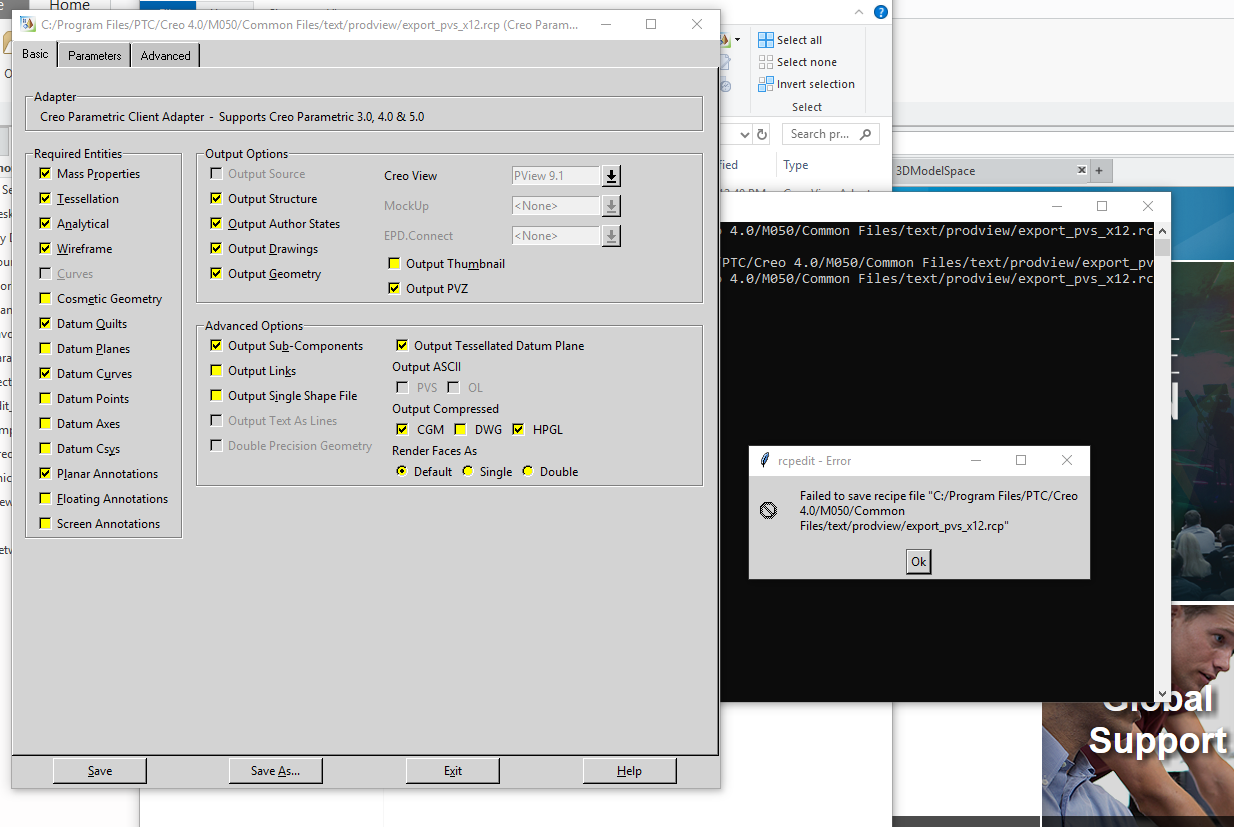1234x827 pixels.
Task: Open the EPD.Connect dropdown
Action: (610, 235)
